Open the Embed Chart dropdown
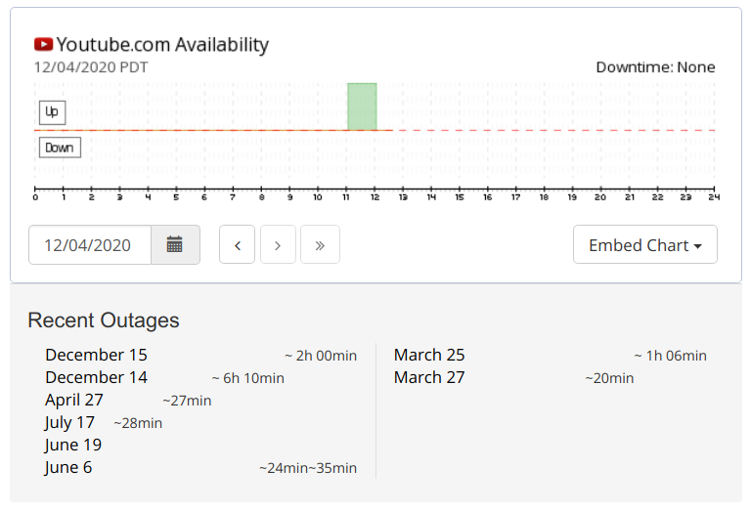 (x=645, y=245)
